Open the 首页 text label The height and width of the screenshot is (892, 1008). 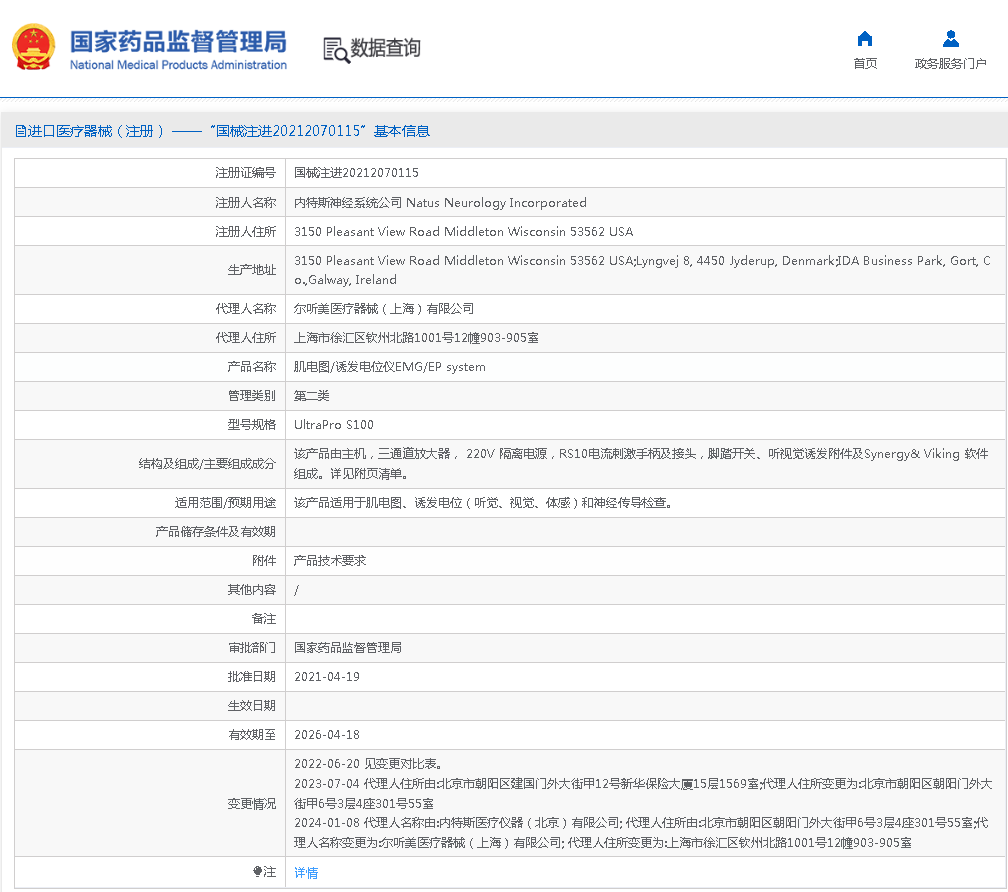865,64
